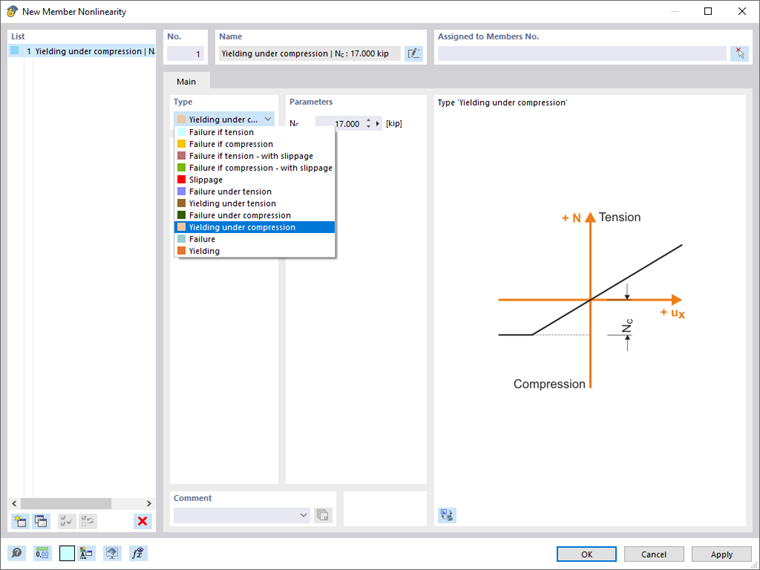Pick 'Failure under compression' from list
The image size is (760, 570).
(254, 215)
